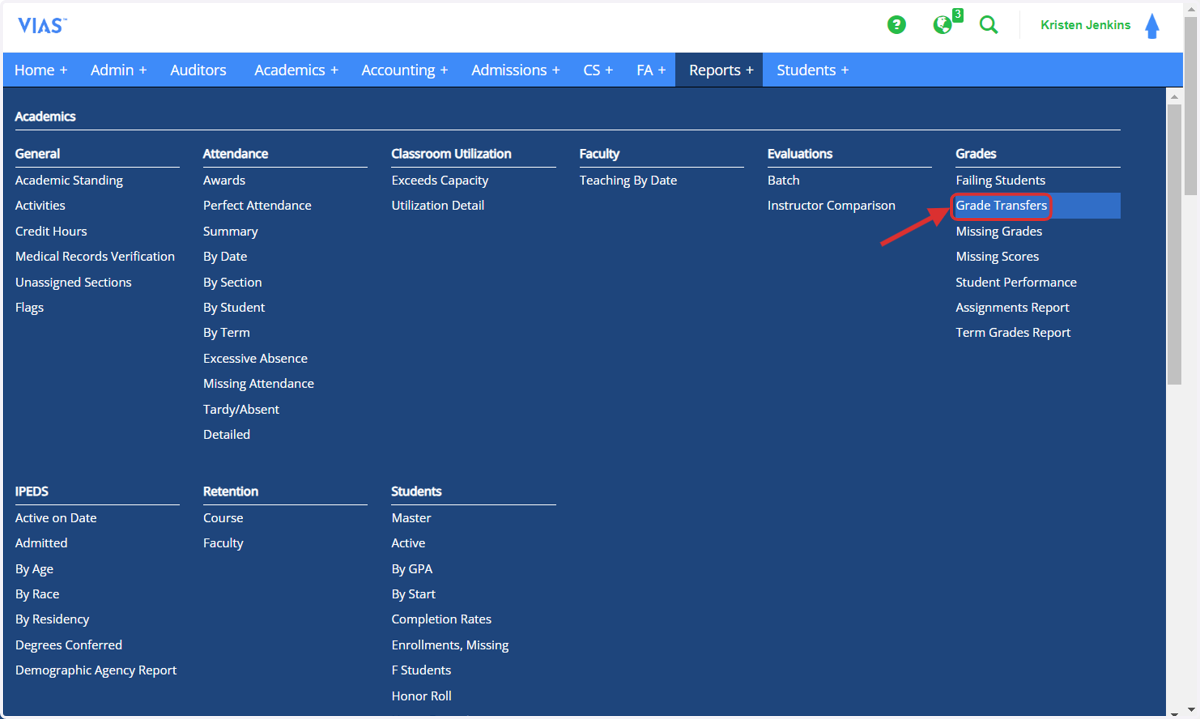Open Excessive Absence report

[x=255, y=358]
